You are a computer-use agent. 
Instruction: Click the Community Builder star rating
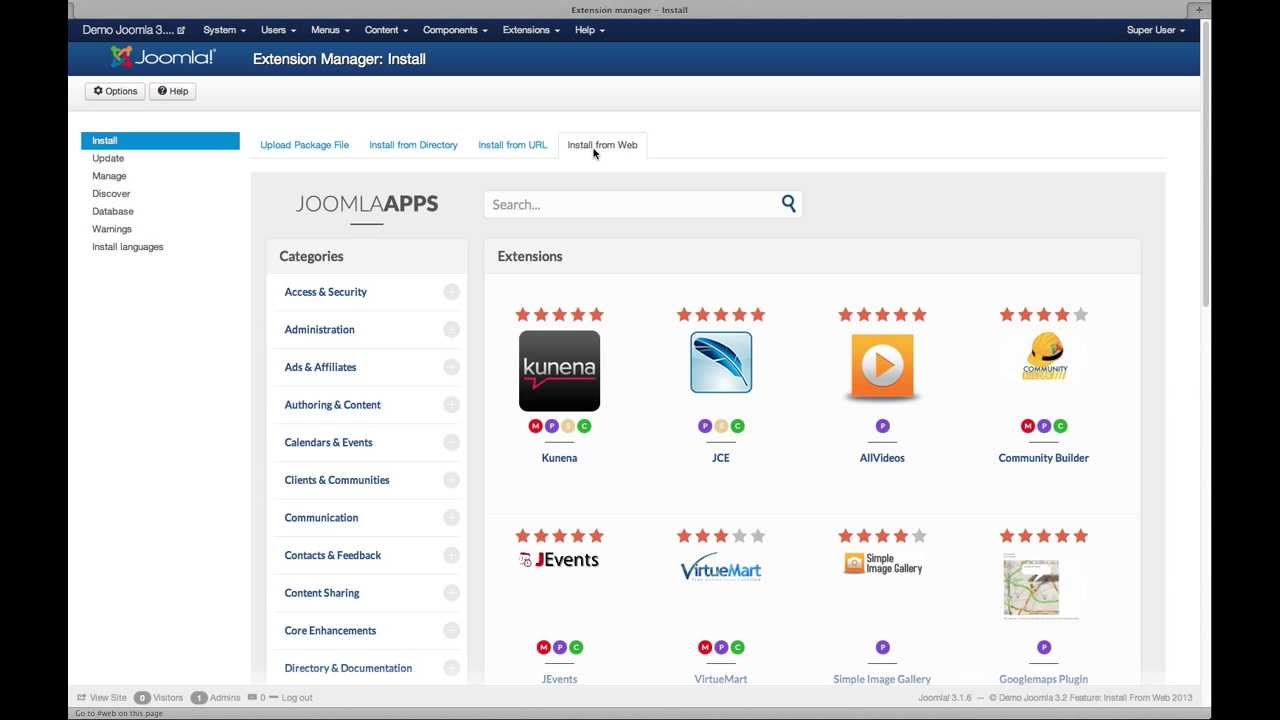1044,315
